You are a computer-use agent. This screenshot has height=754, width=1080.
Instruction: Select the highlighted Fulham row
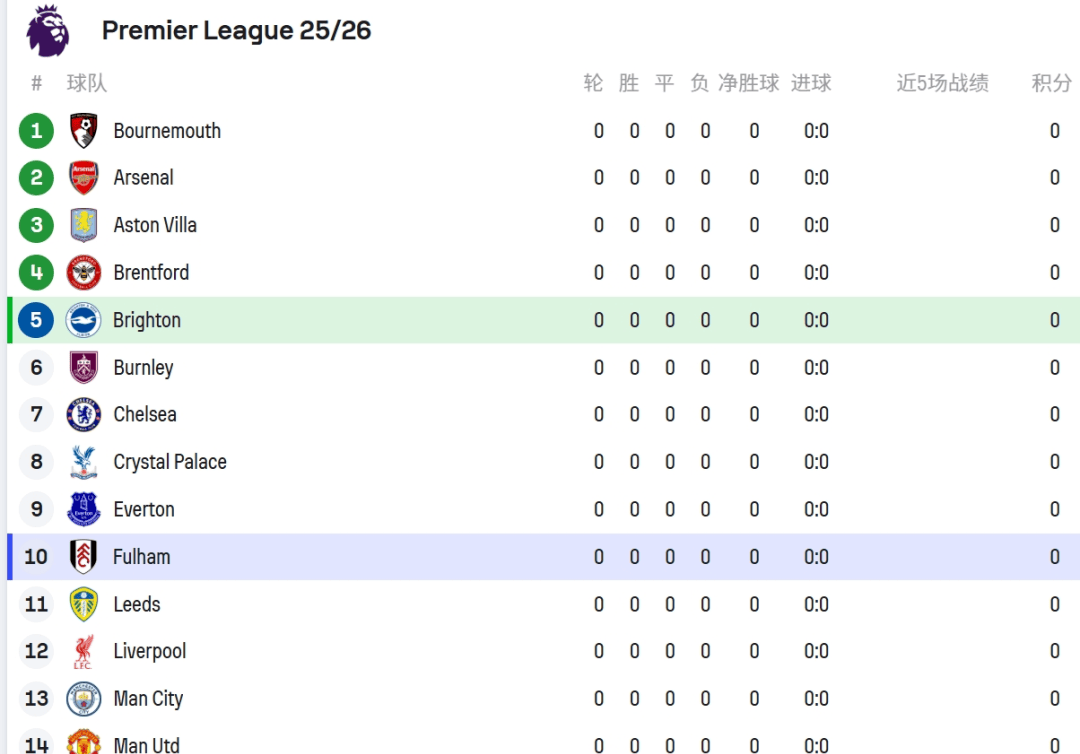tap(540, 557)
